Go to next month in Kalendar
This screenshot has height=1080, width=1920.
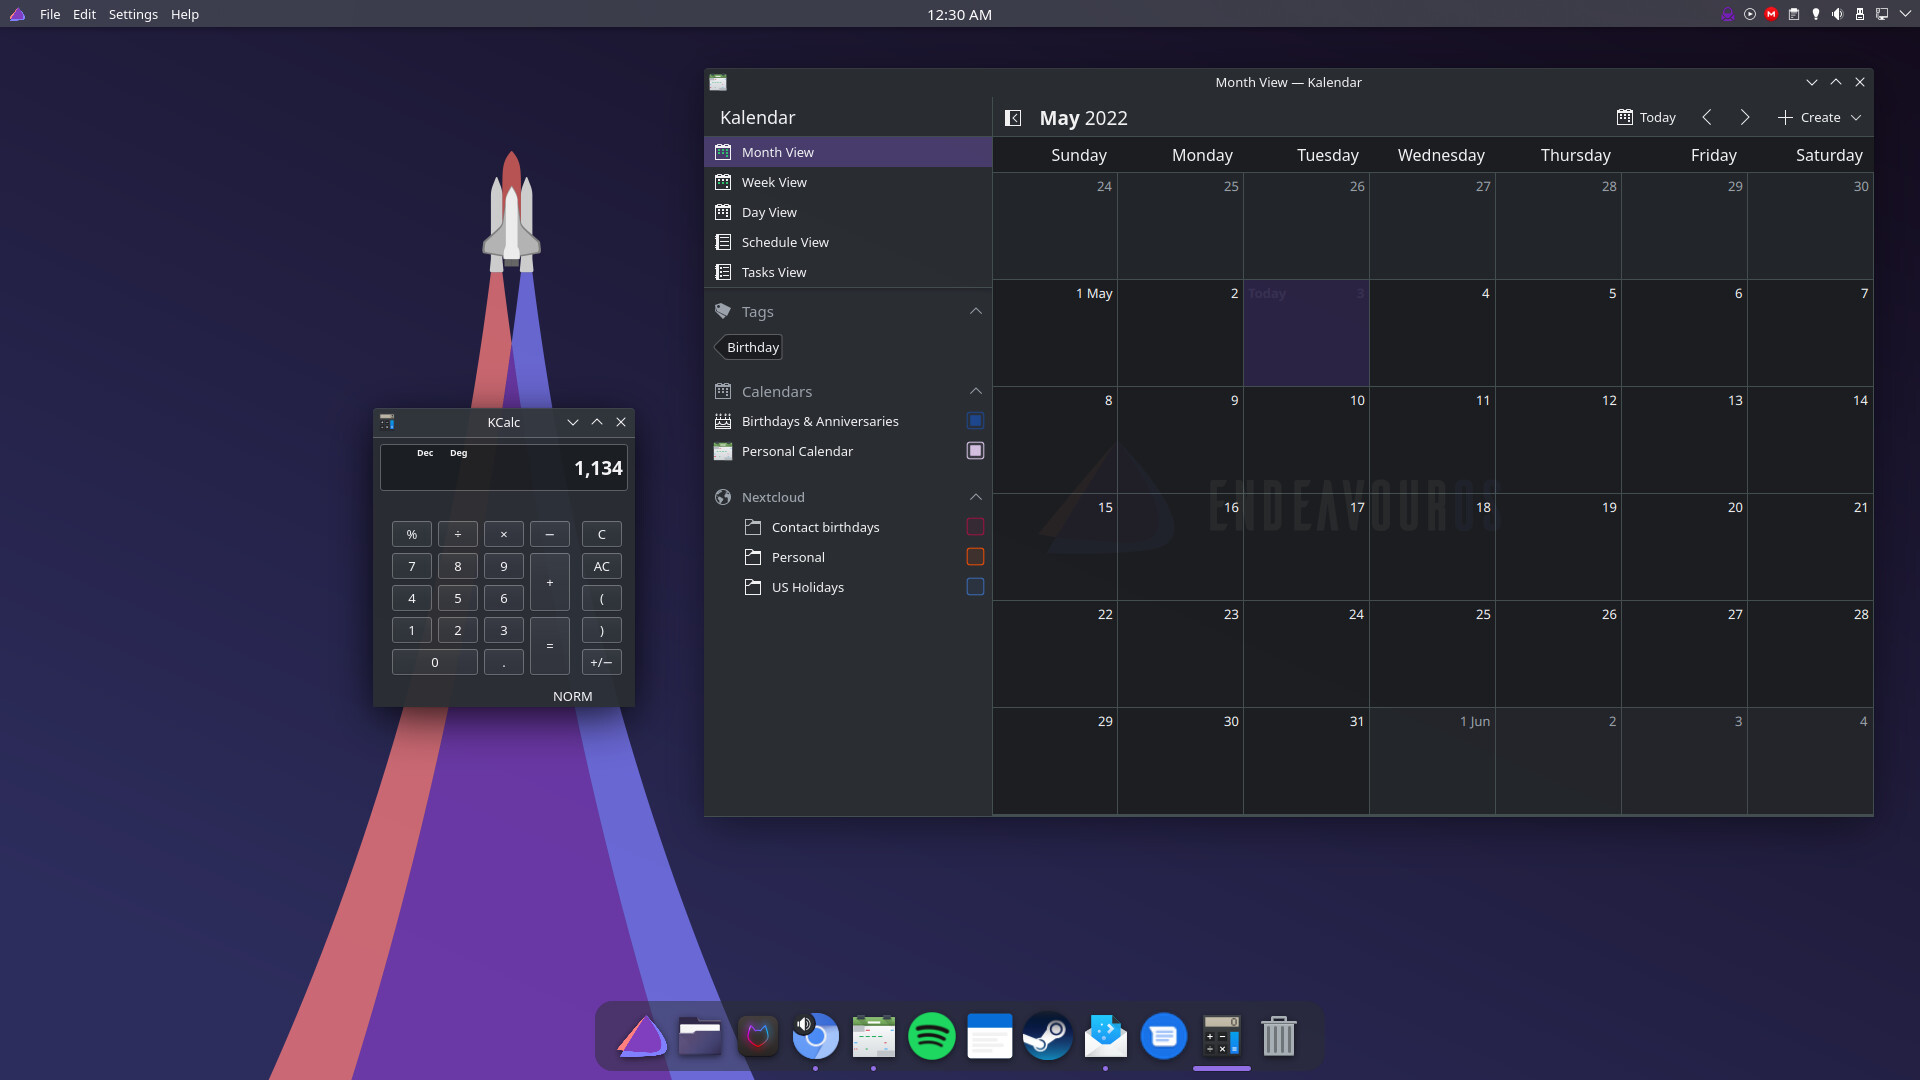click(1745, 118)
